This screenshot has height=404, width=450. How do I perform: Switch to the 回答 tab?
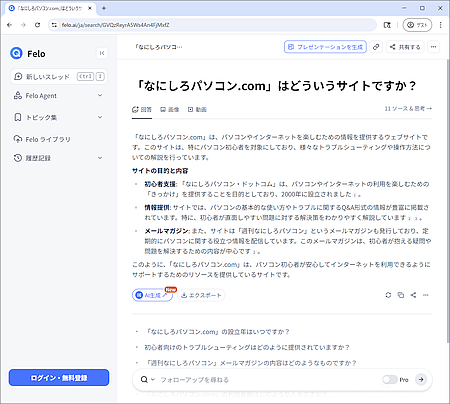point(142,109)
